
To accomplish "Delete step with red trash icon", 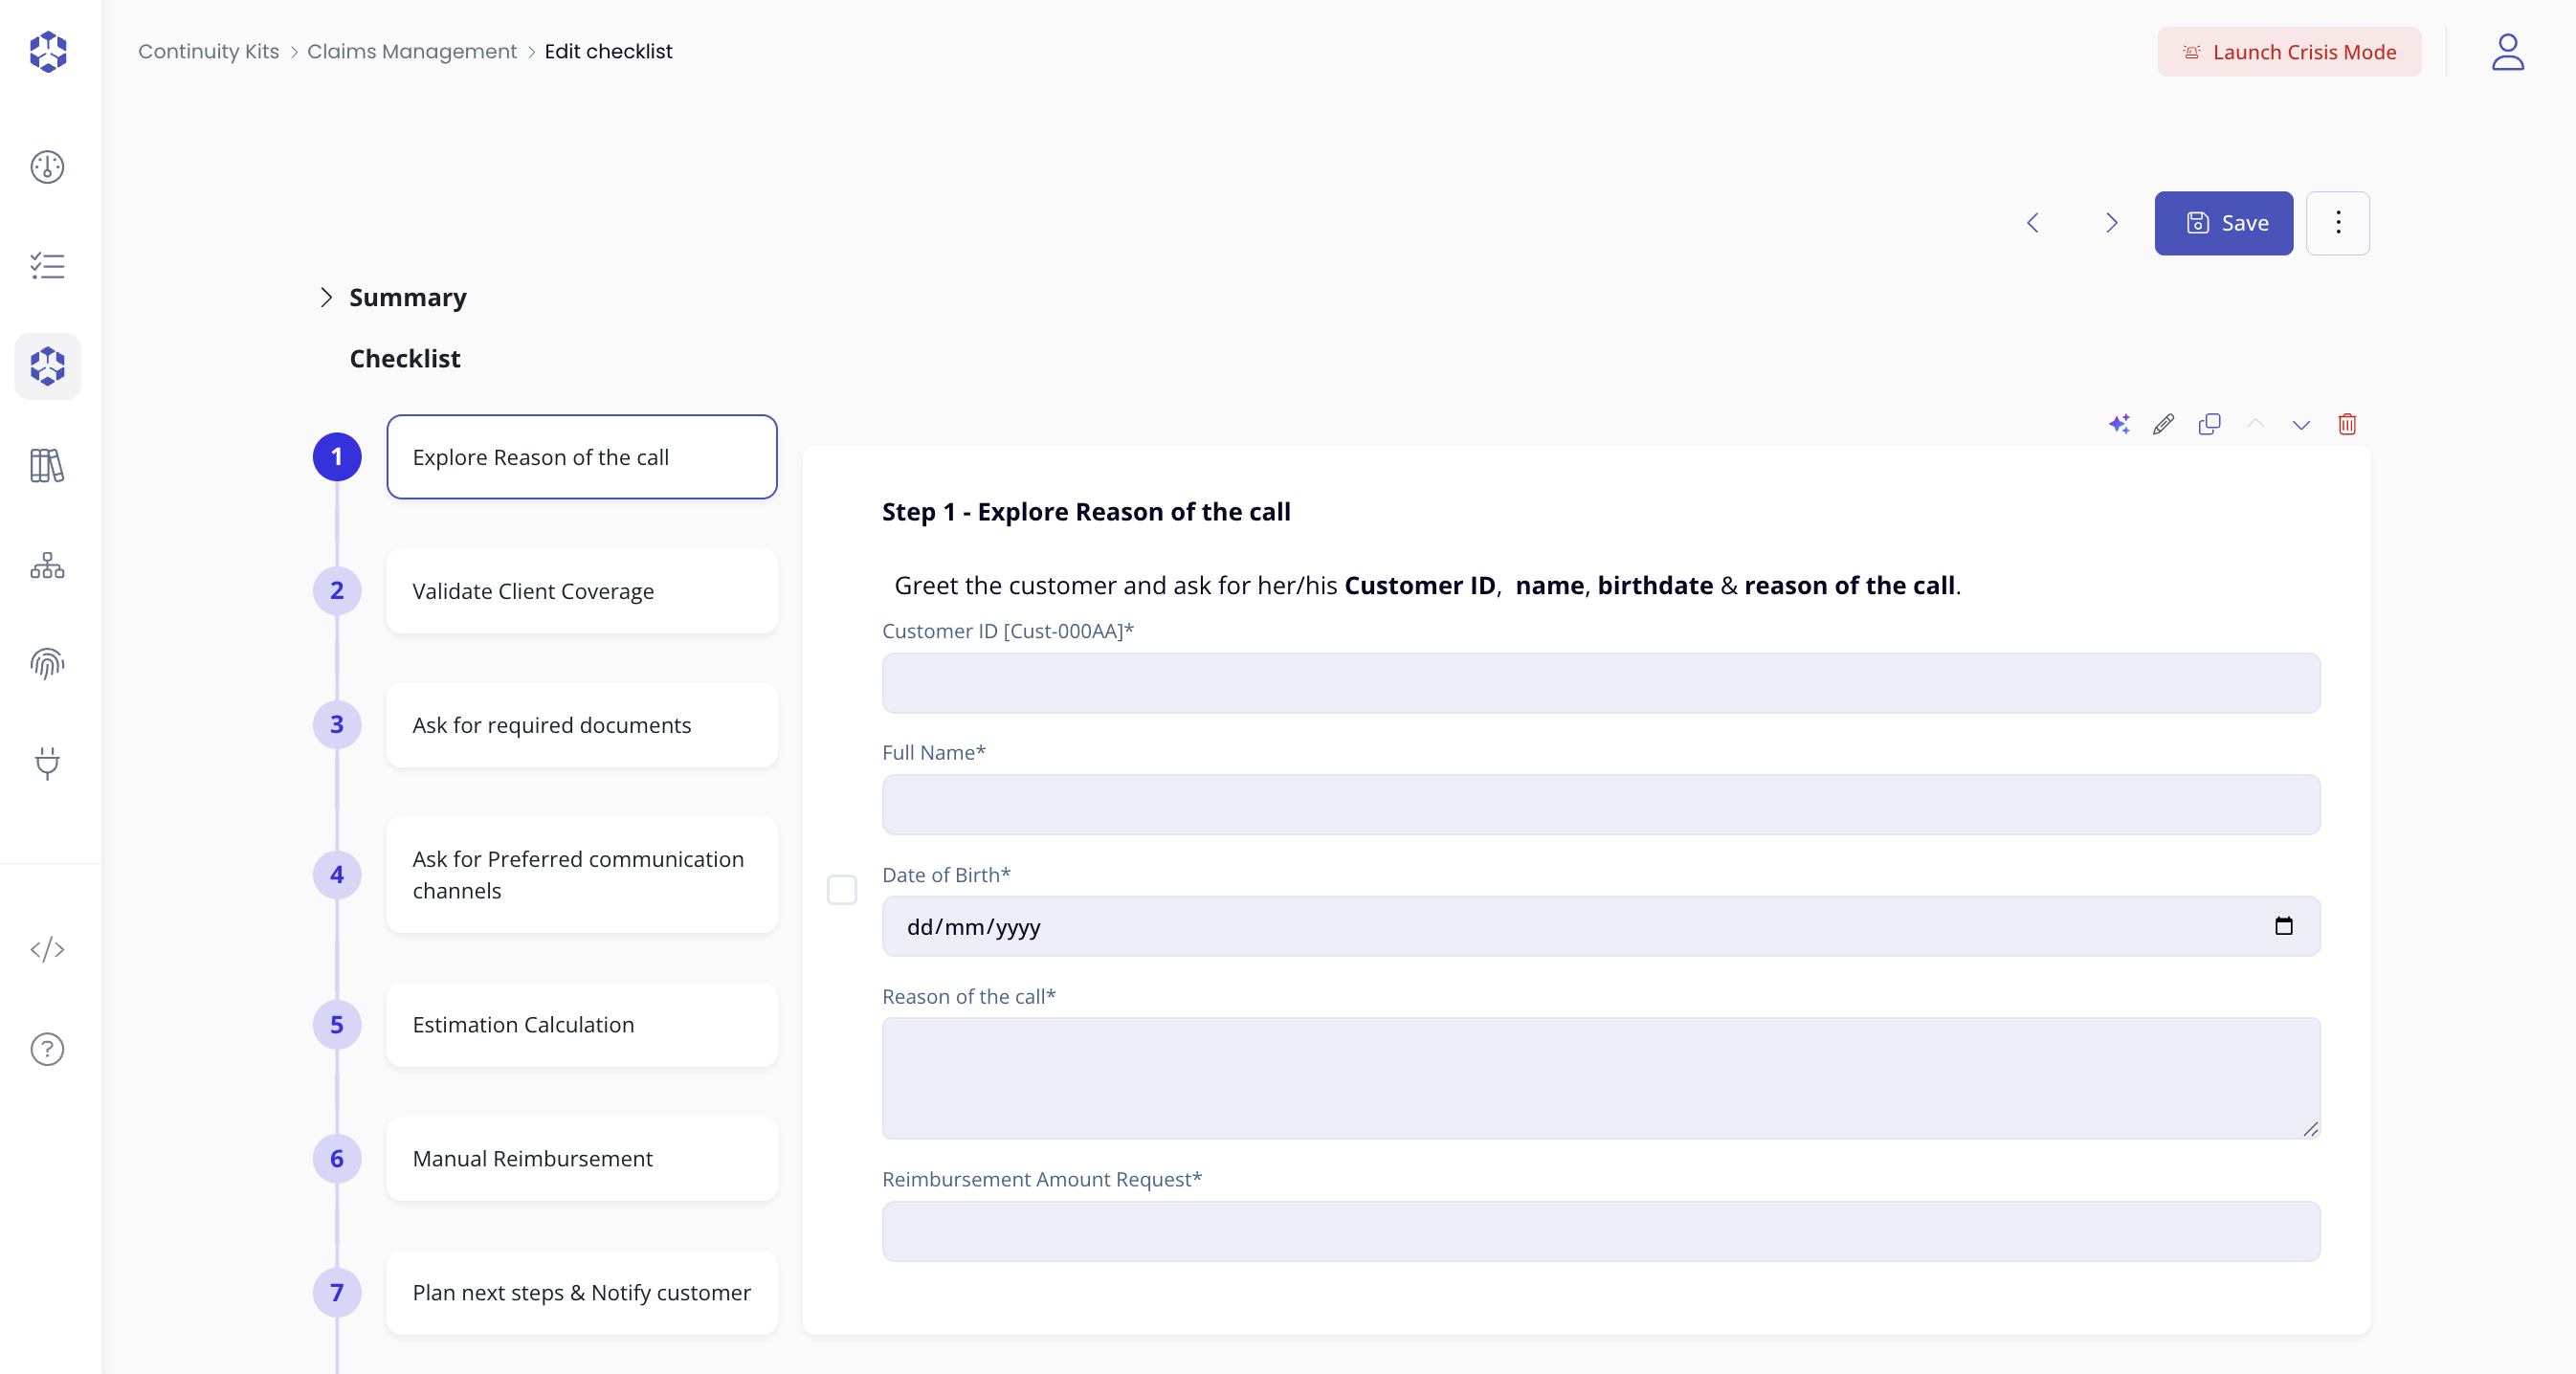I will (x=2347, y=424).
